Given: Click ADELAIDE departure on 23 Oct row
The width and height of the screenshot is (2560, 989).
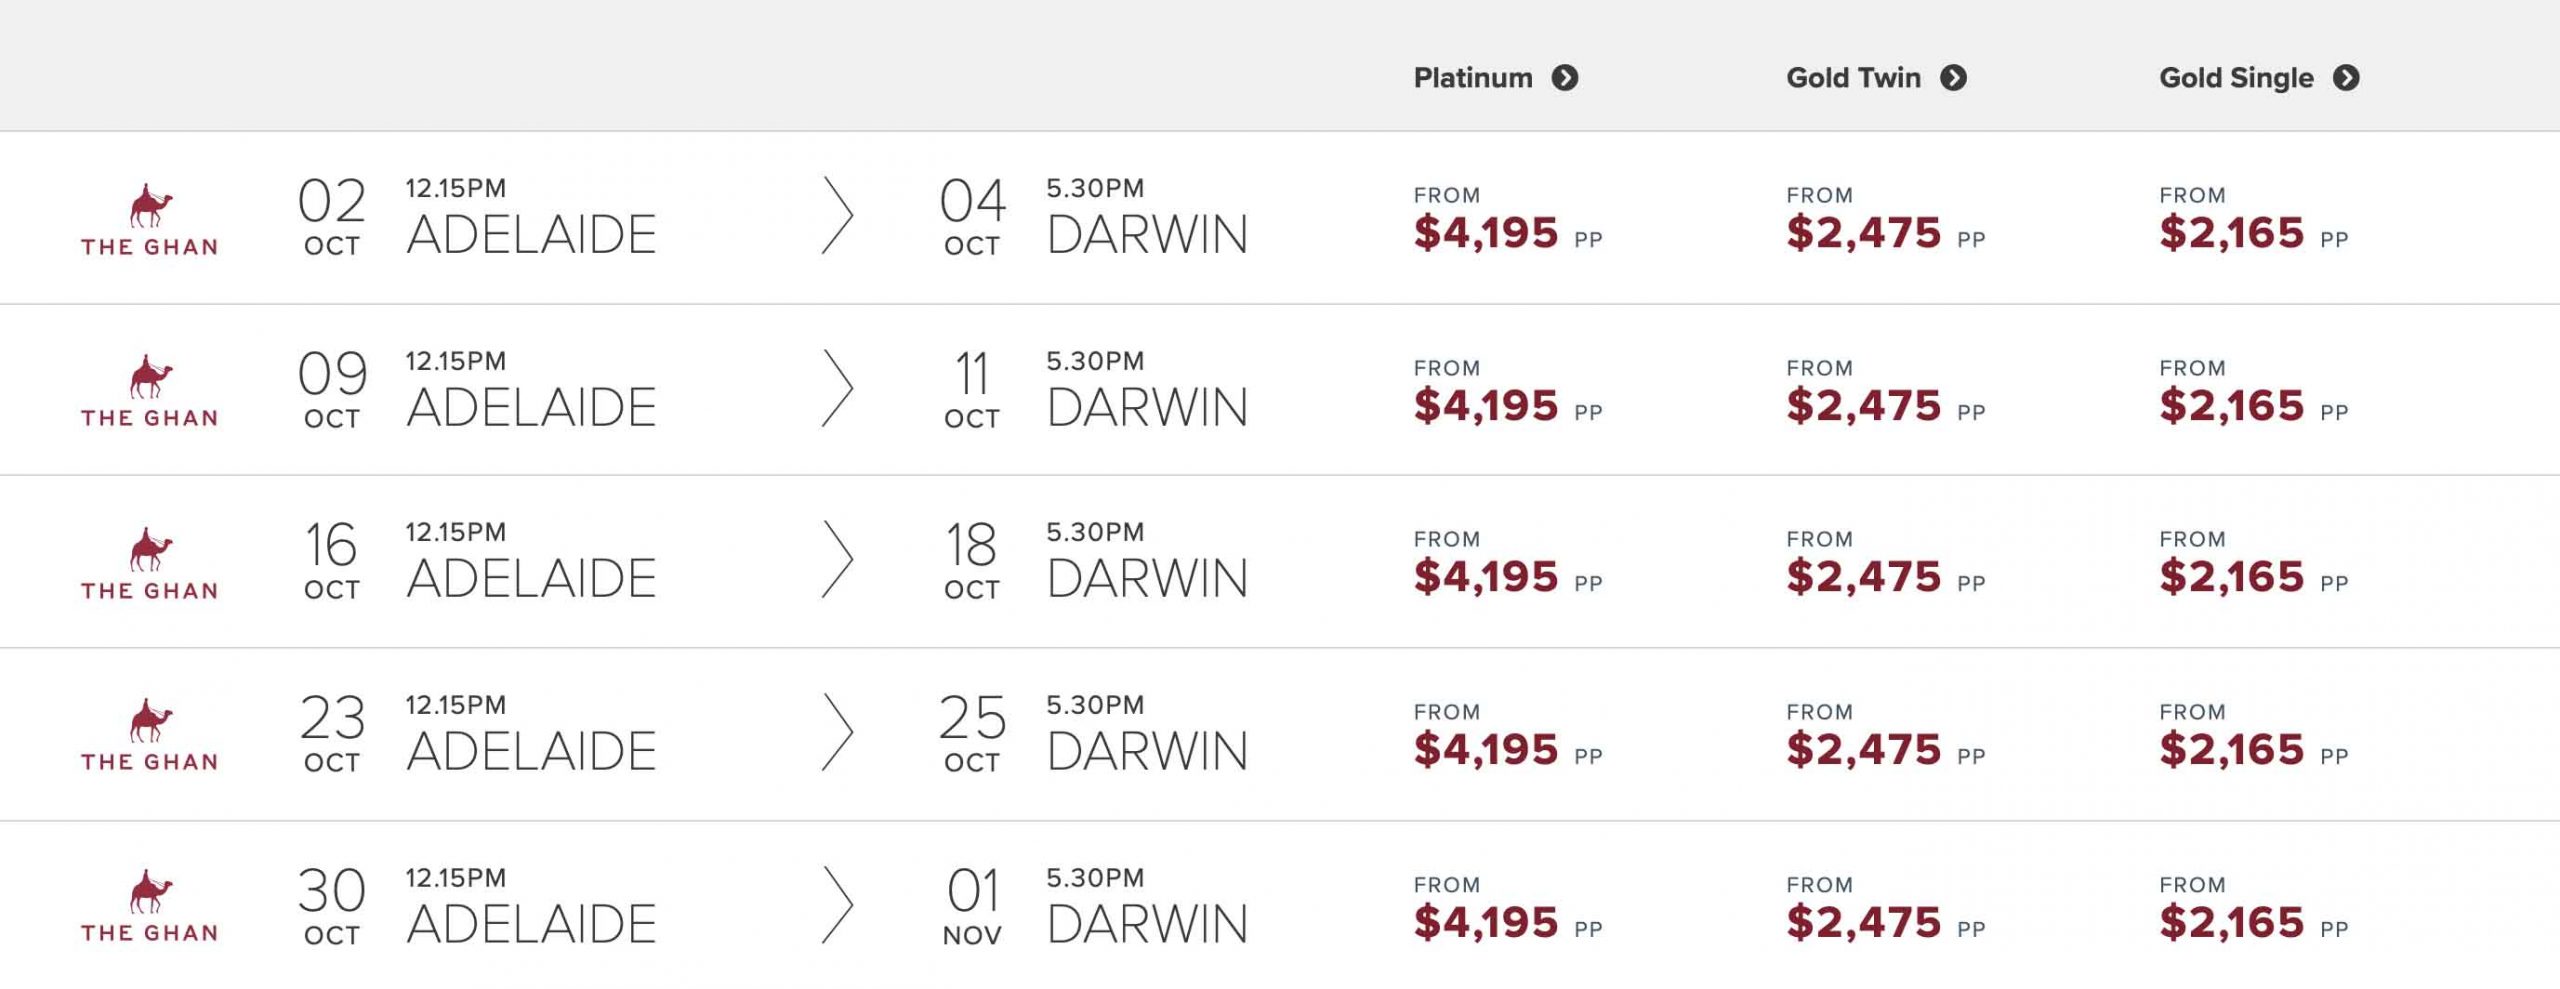Looking at the screenshot, I should [x=531, y=751].
